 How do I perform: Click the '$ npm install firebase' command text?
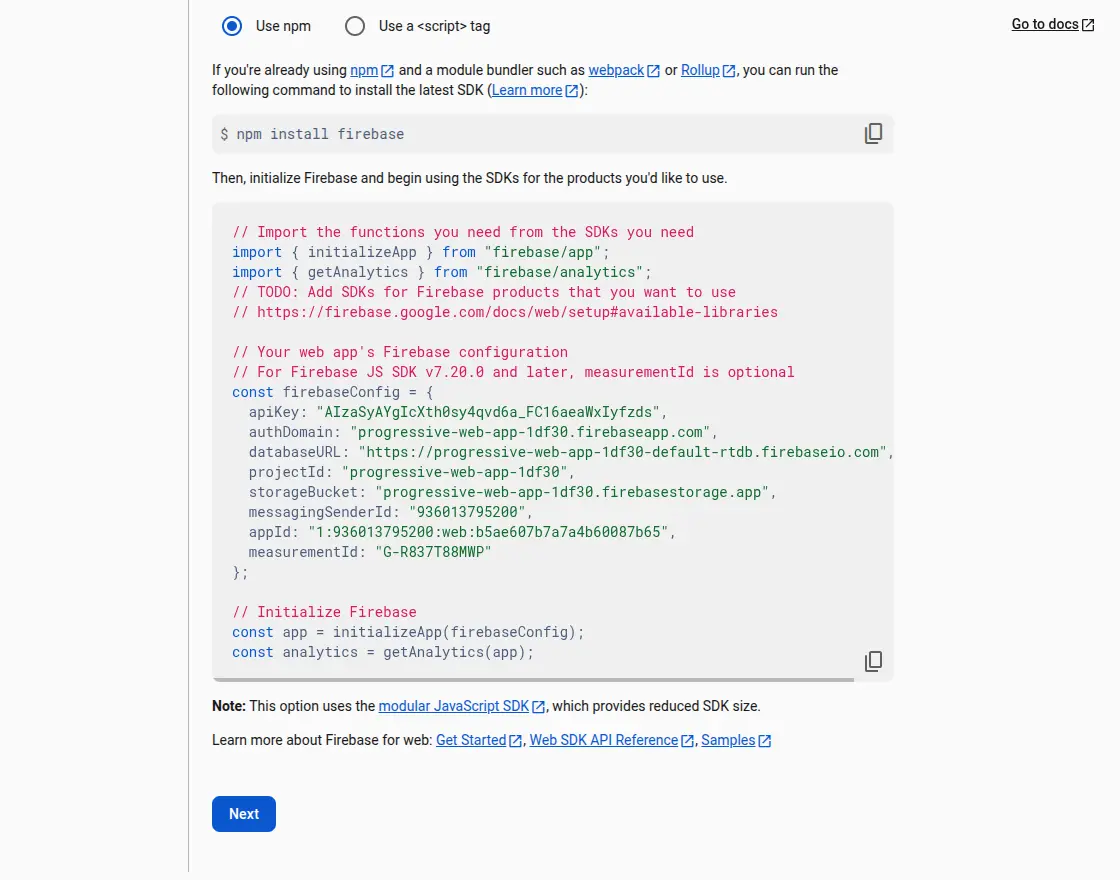tap(312, 134)
